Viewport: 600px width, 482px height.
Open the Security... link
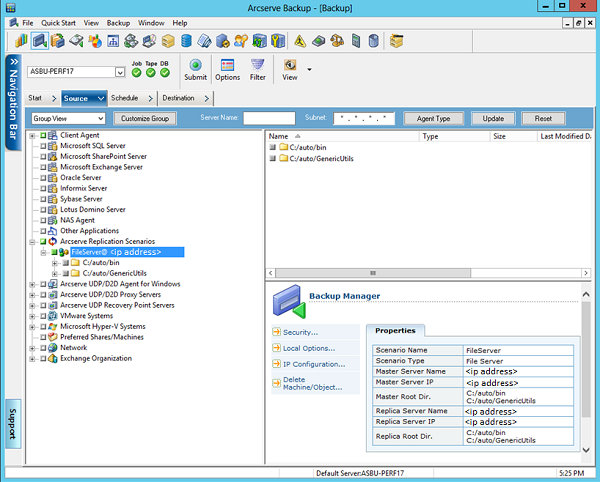300,332
